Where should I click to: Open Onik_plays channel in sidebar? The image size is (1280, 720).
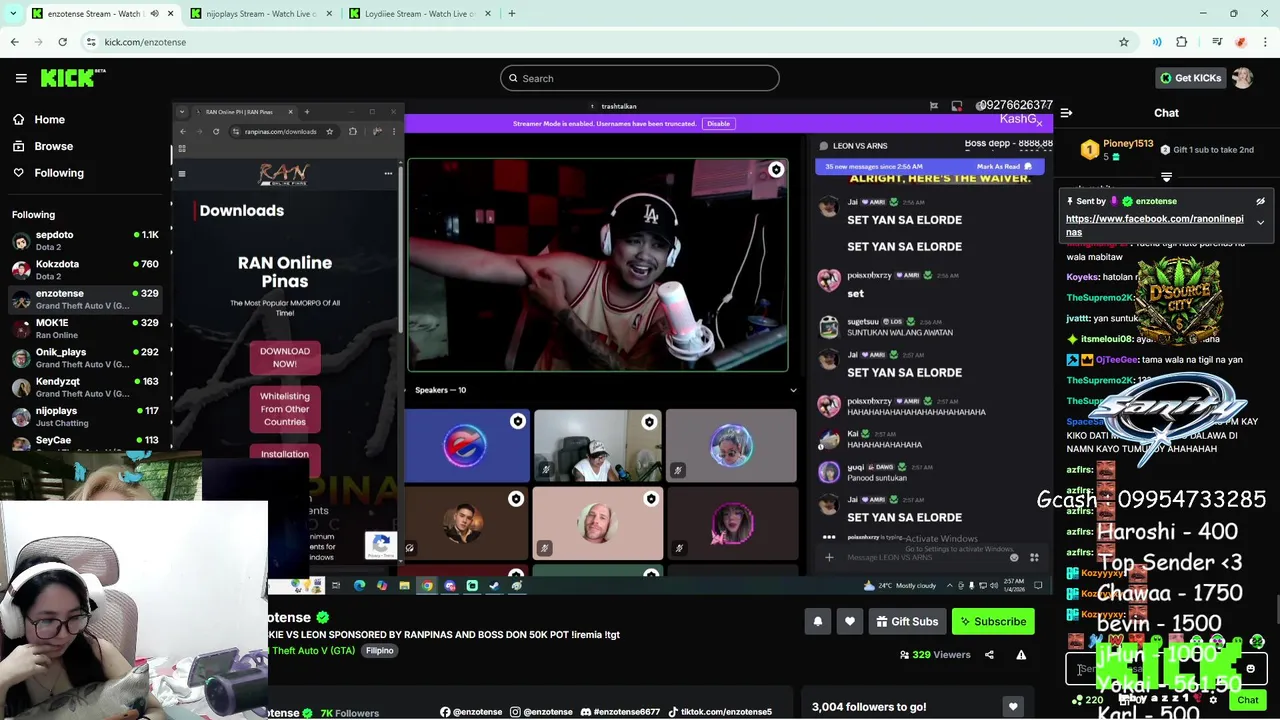[x=85, y=358]
